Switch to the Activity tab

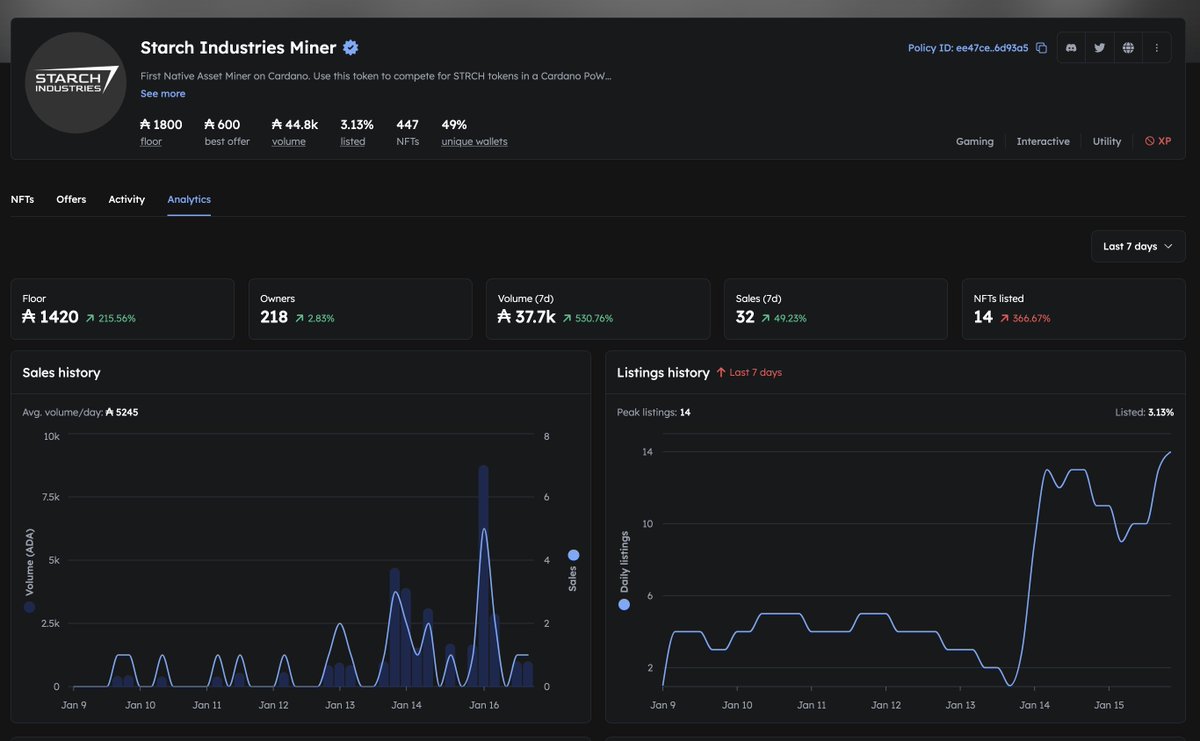coord(127,199)
